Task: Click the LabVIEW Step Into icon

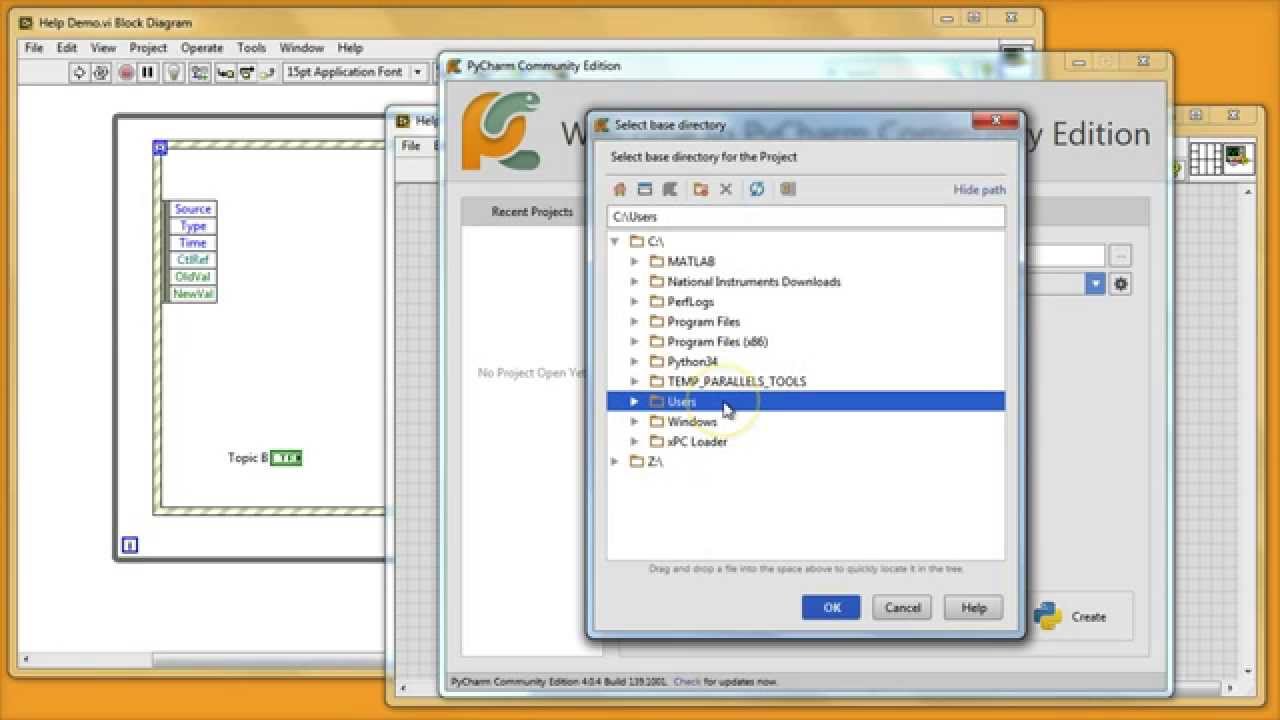Action: pos(225,72)
